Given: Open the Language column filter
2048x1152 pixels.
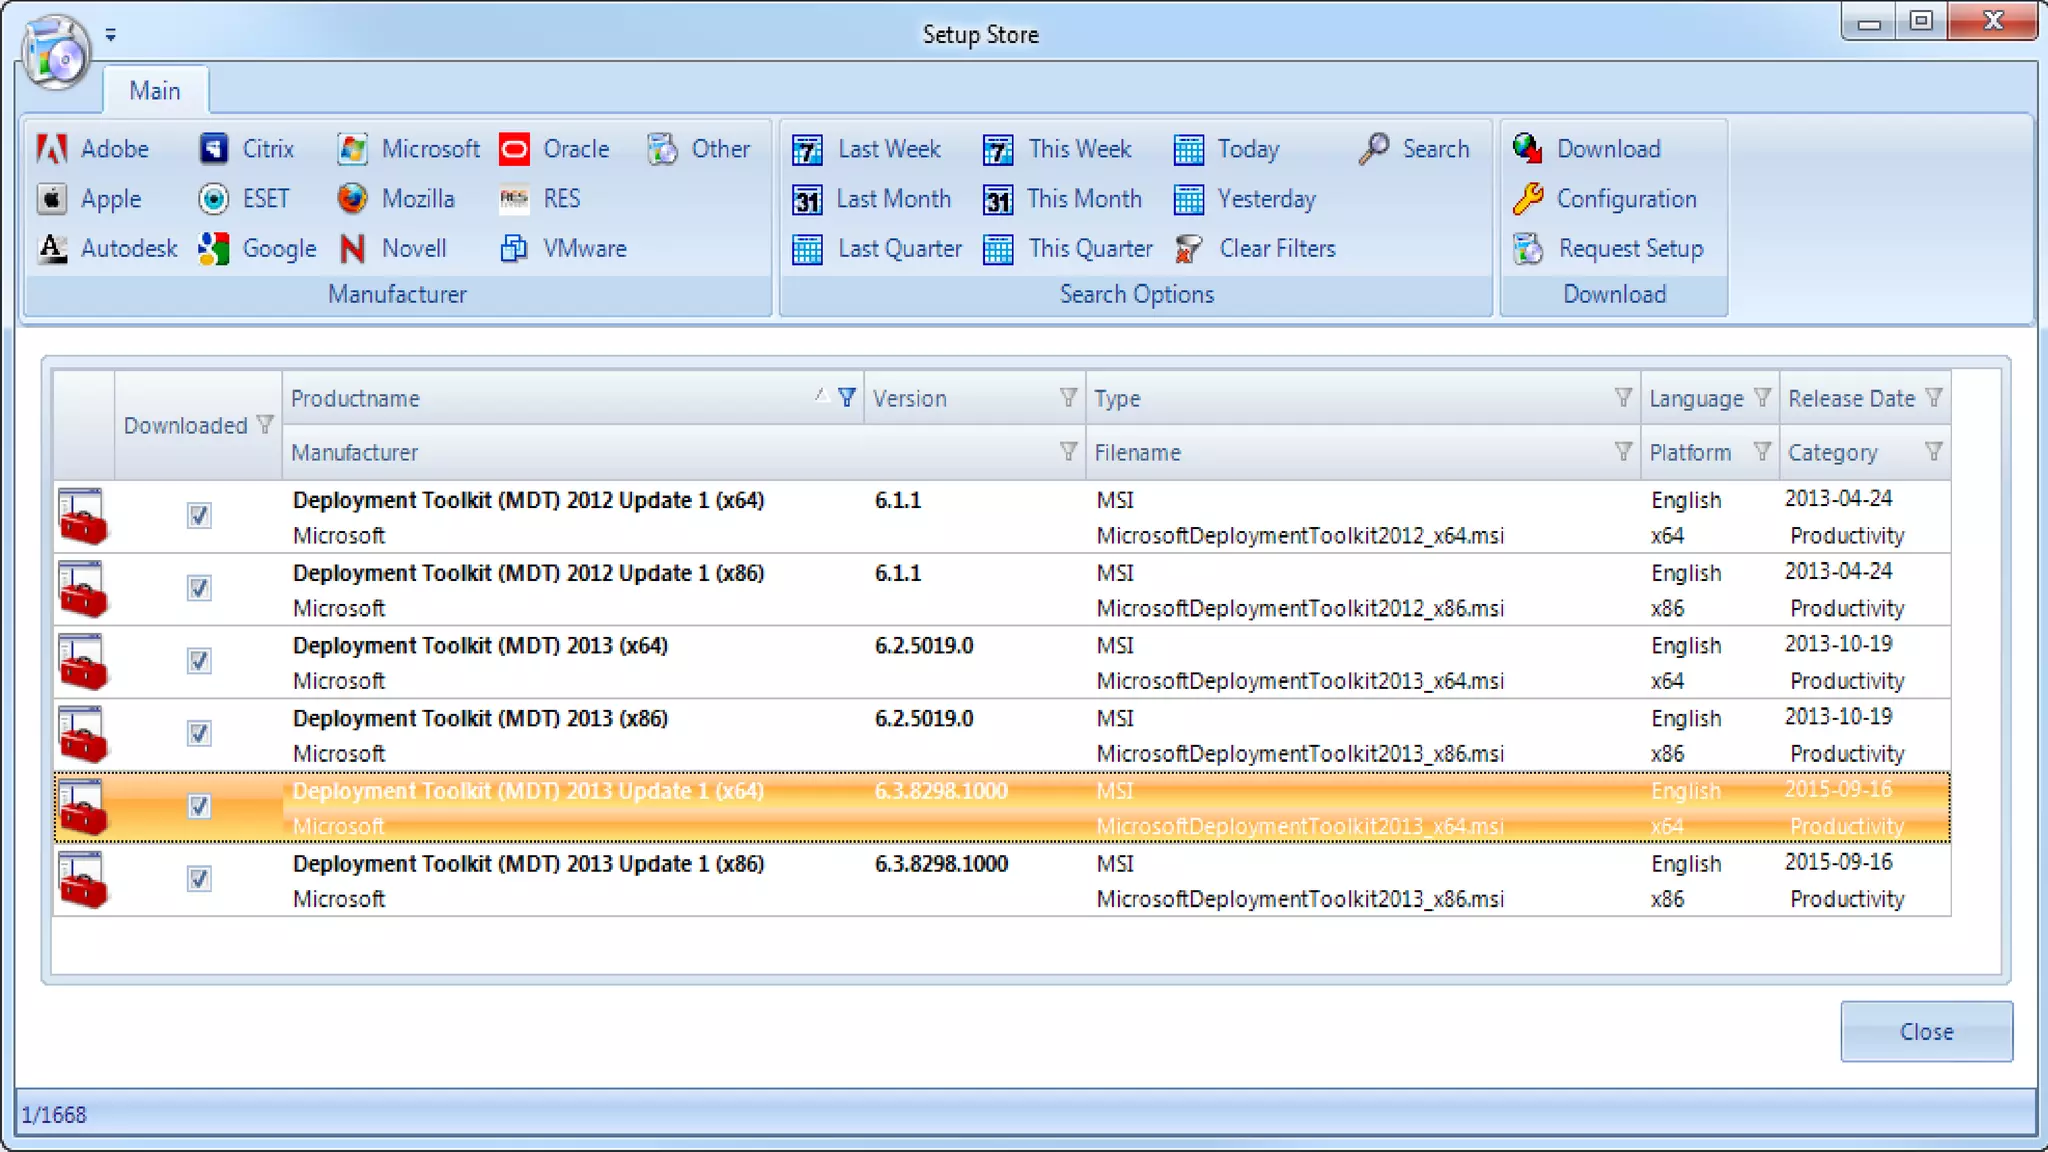Looking at the screenshot, I should pos(1762,398).
